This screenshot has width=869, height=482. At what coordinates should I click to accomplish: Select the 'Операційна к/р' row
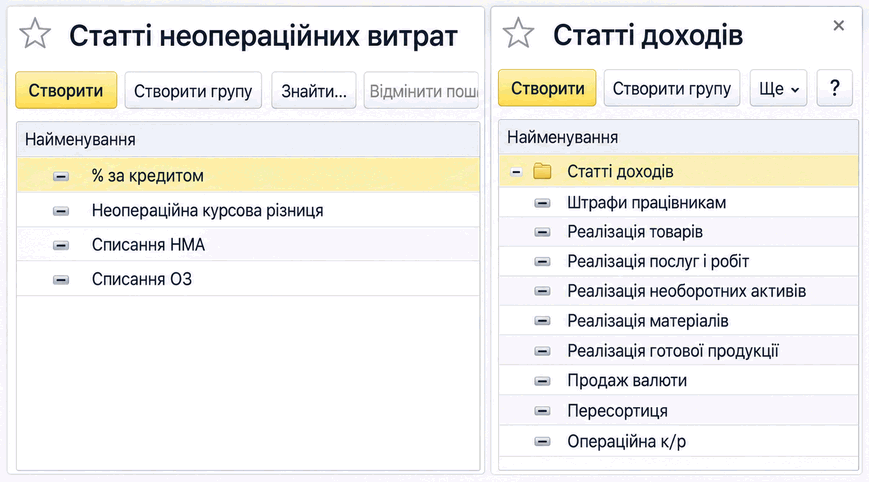coord(678,441)
